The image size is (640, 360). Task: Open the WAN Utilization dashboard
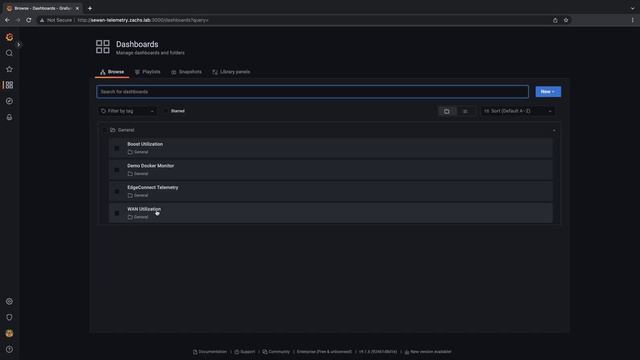(x=144, y=209)
